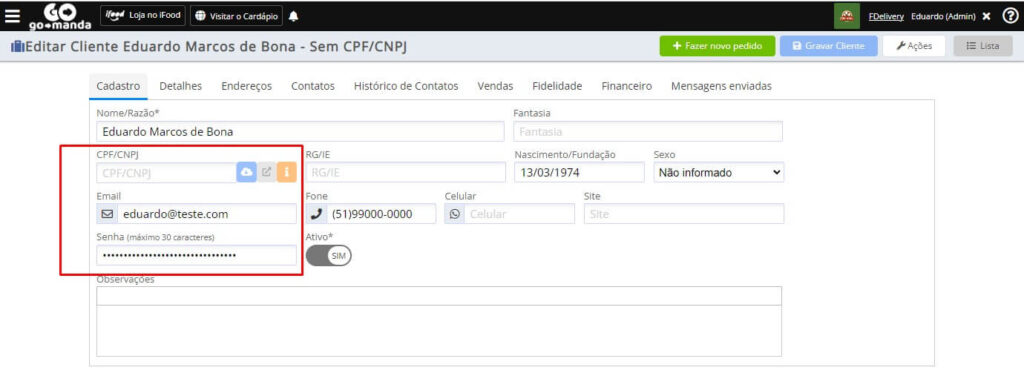
Task: Click the WhatsApp icon by Celular
Action: point(455,214)
